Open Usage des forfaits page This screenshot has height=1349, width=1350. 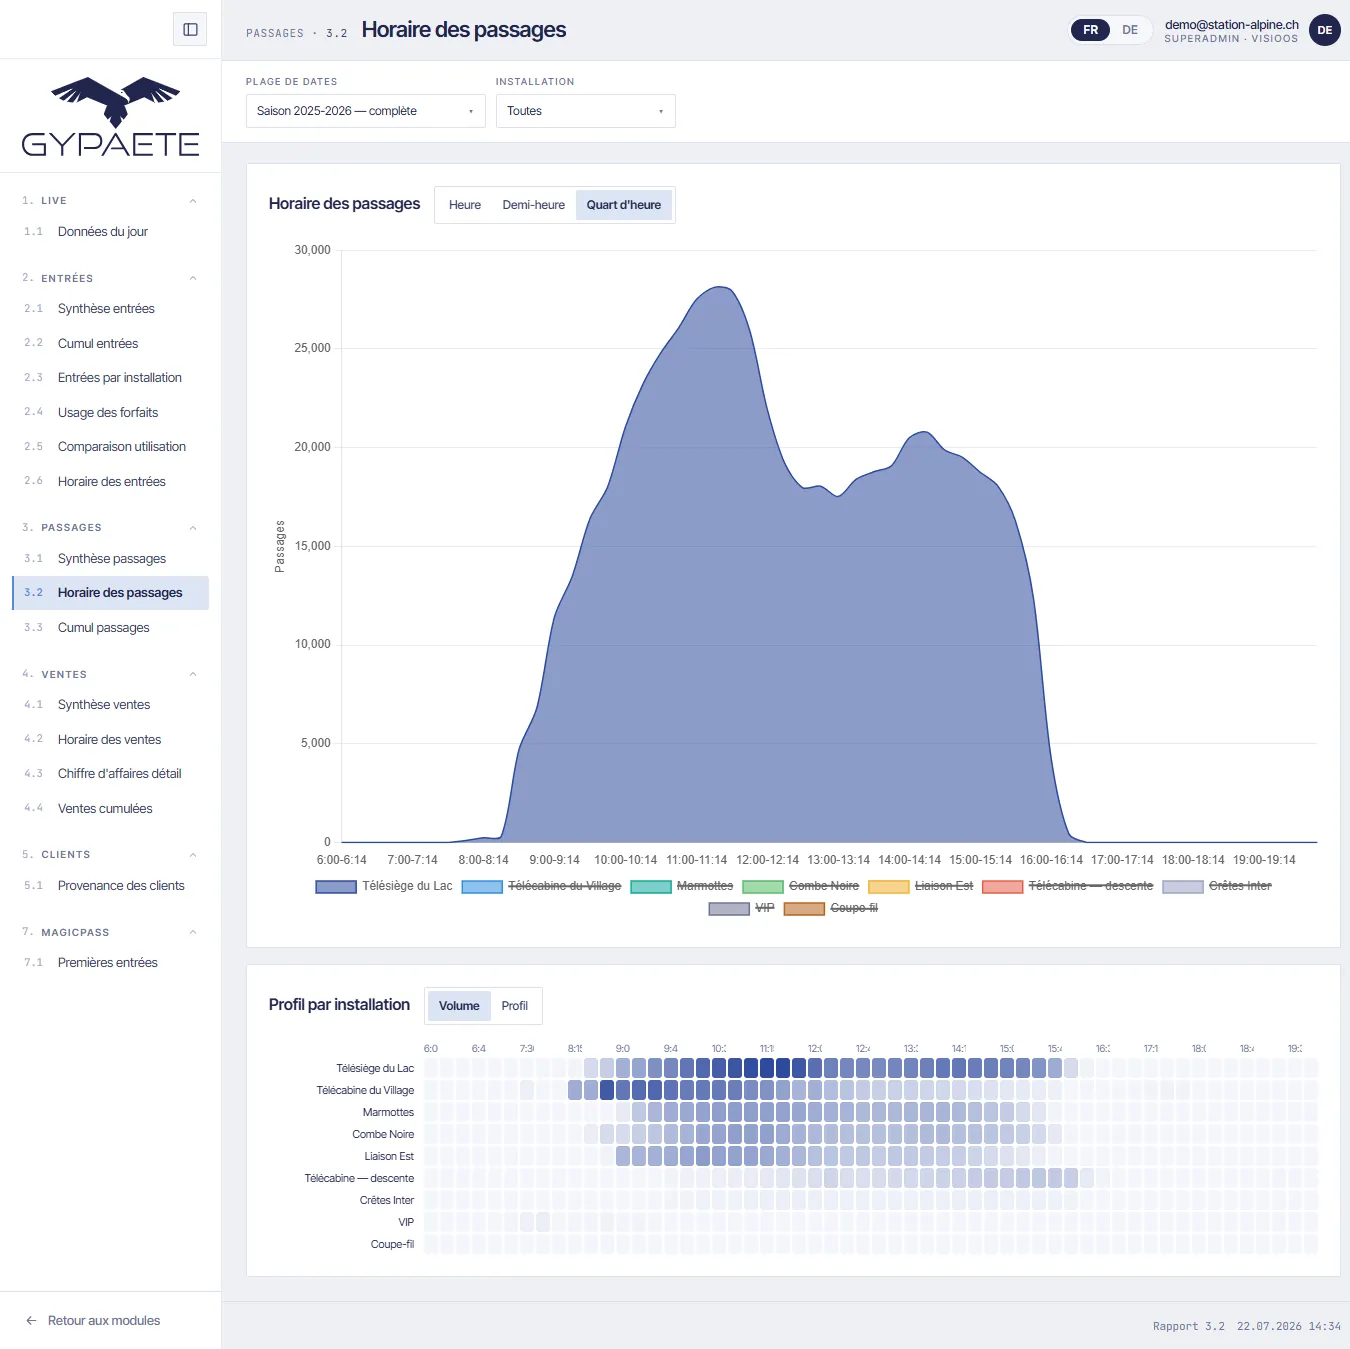pos(110,412)
